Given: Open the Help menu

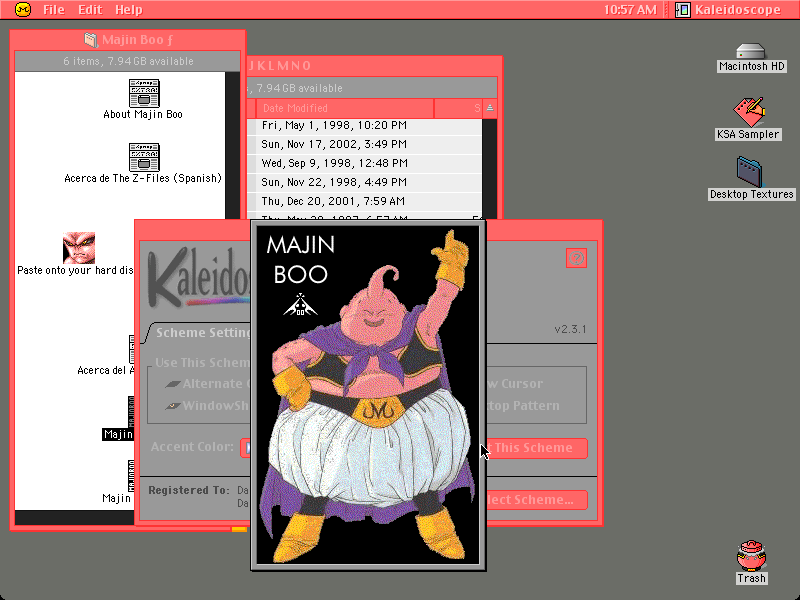Looking at the screenshot, I should coord(129,10).
